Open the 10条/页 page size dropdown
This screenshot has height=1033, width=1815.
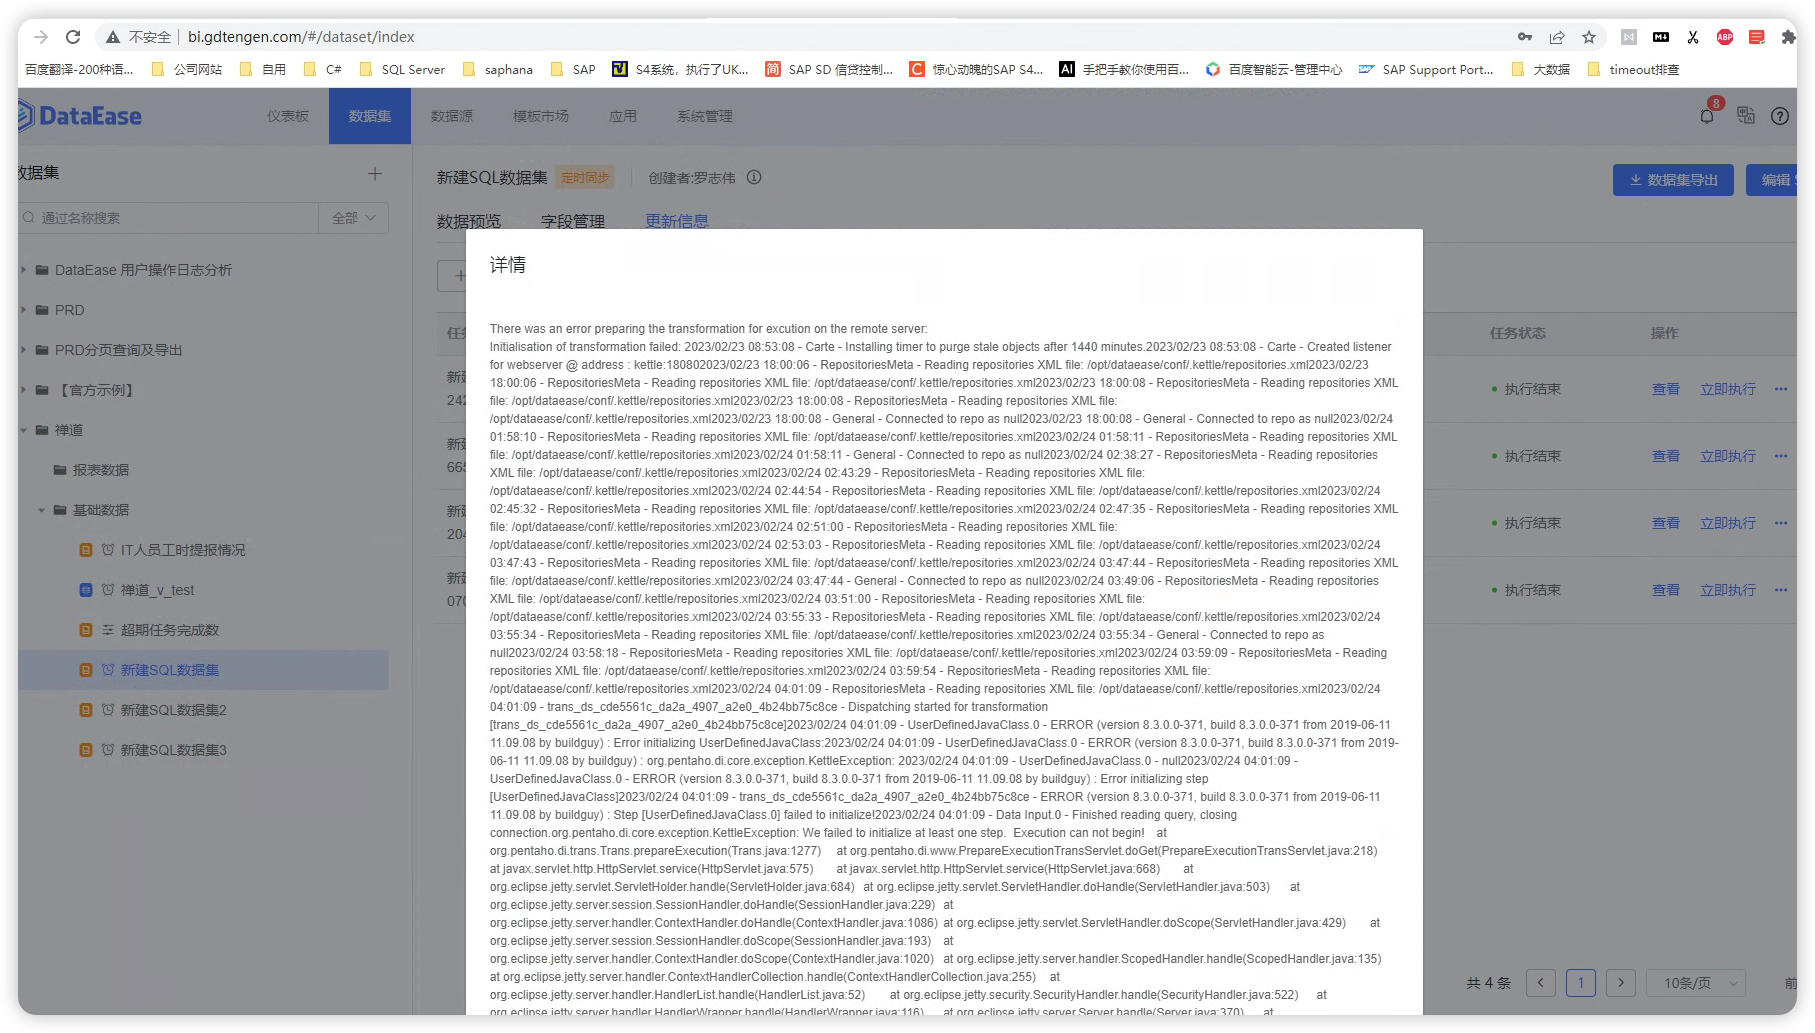pyautogui.click(x=1696, y=983)
